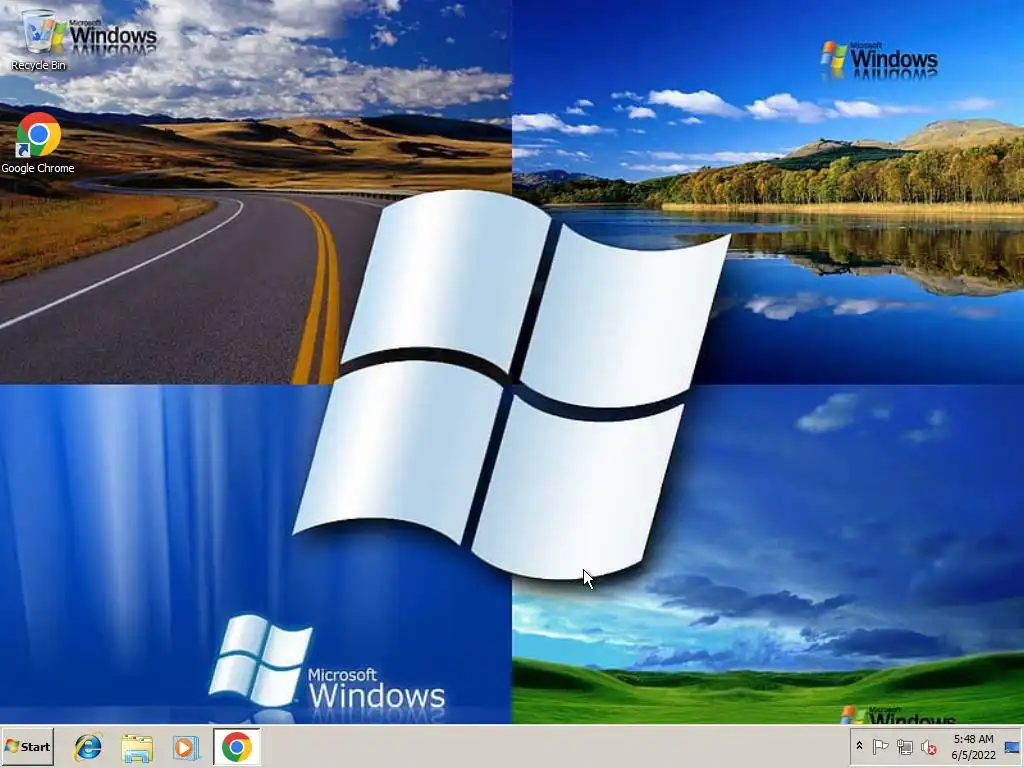
Task: Launch Windows Media Player from the taskbar
Action: click(185, 747)
